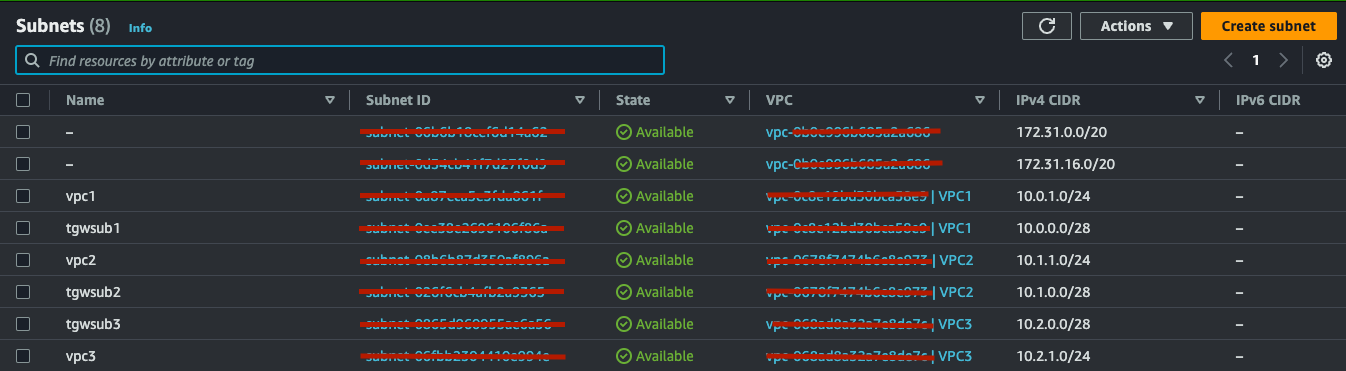Screen dimensions: 1346x371
Task: Open VPC3 link in tgwsub3 row
Action: tap(955, 324)
